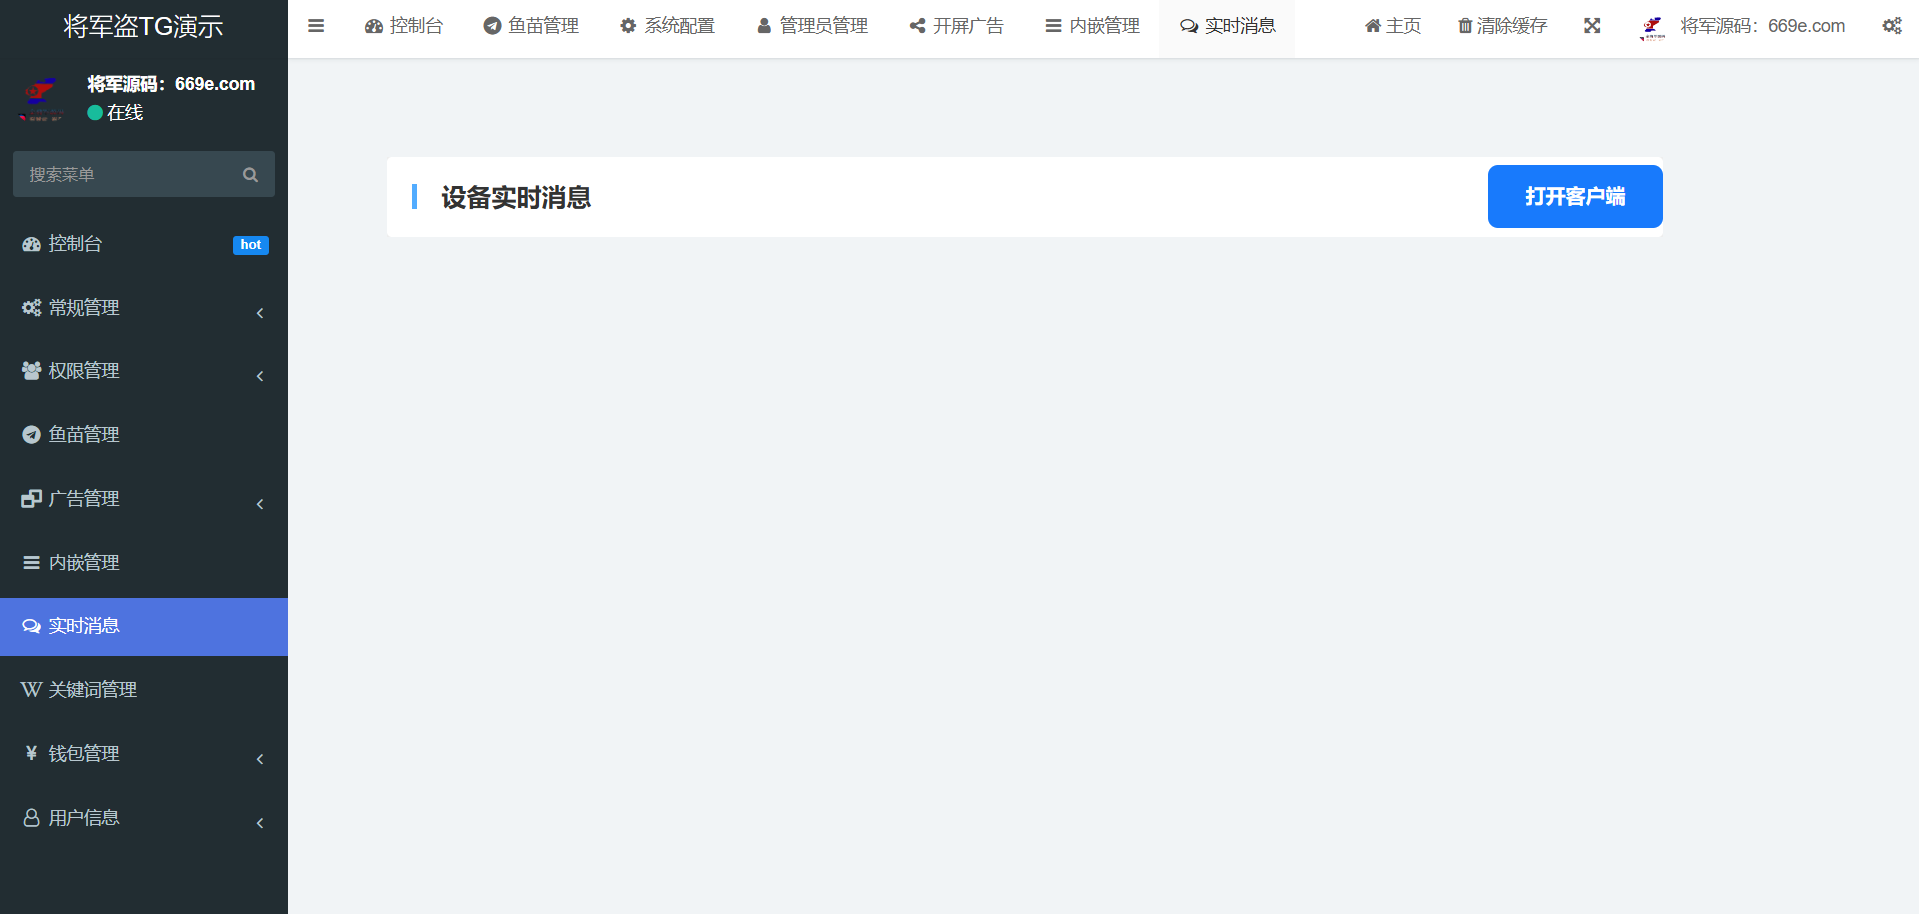Viewport: 1919px width, 914px height.
Task: Click the W icon beside 关键词管理
Action: (32, 690)
